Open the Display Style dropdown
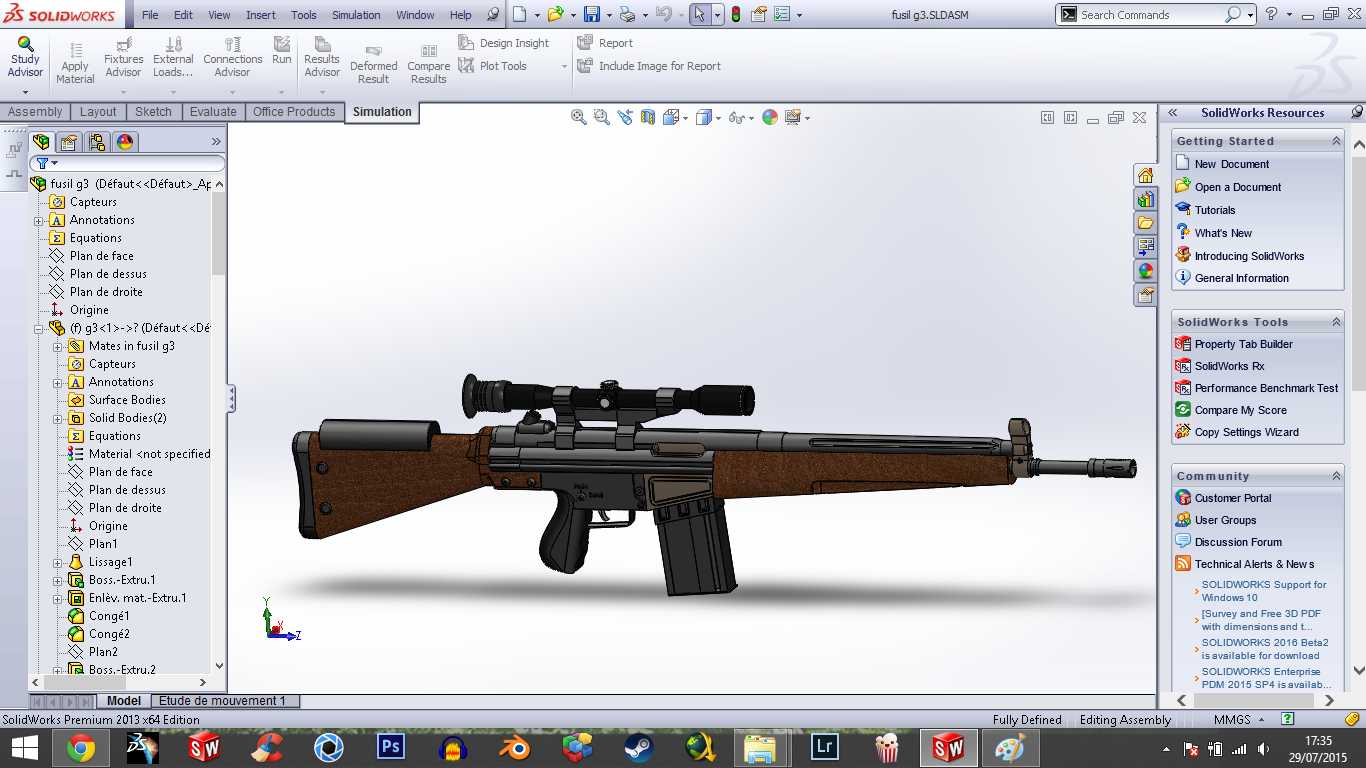 tap(719, 118)
